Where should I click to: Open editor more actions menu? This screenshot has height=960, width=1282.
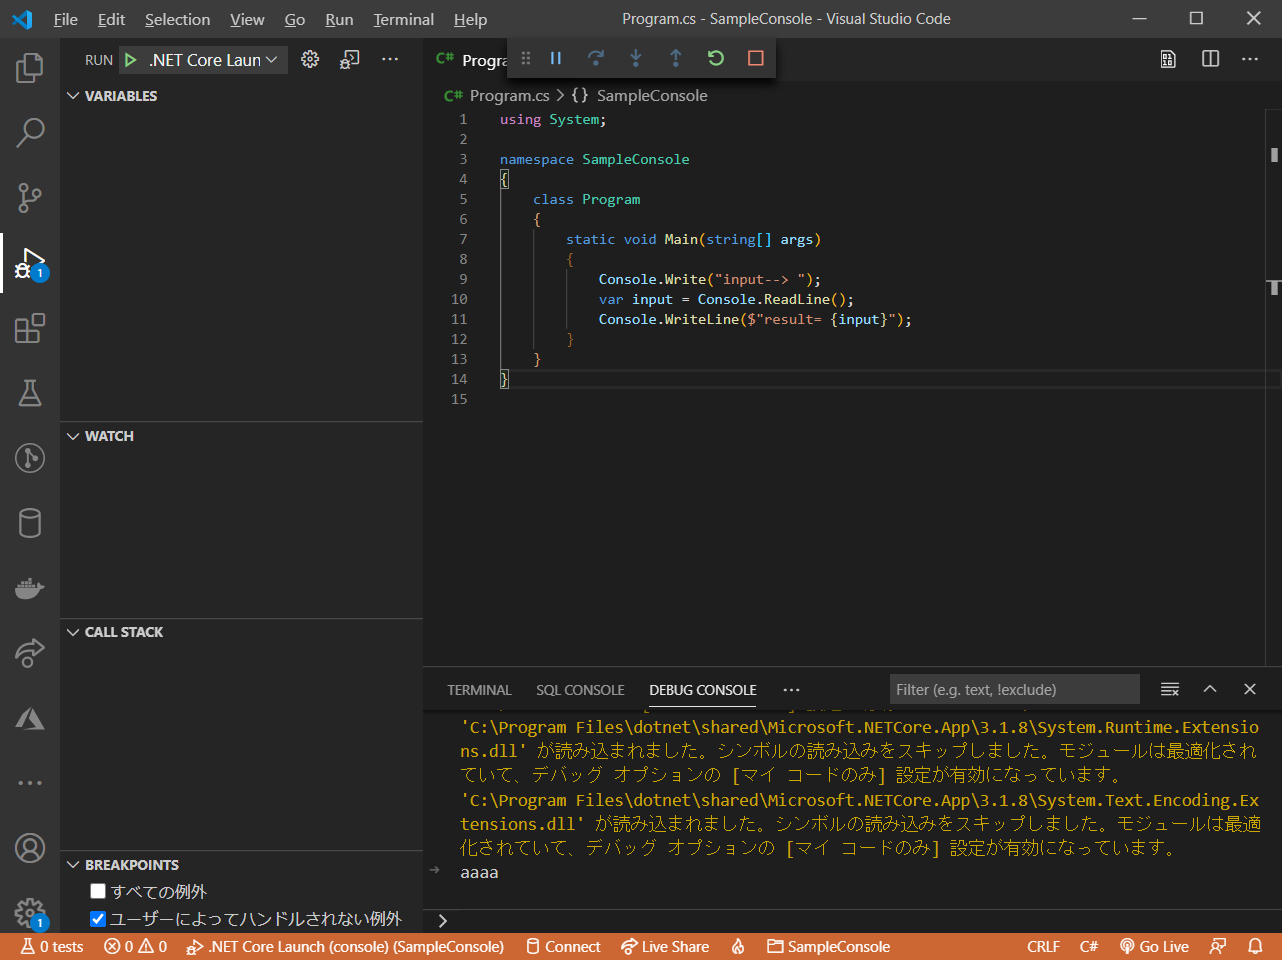click(1250, 59)
